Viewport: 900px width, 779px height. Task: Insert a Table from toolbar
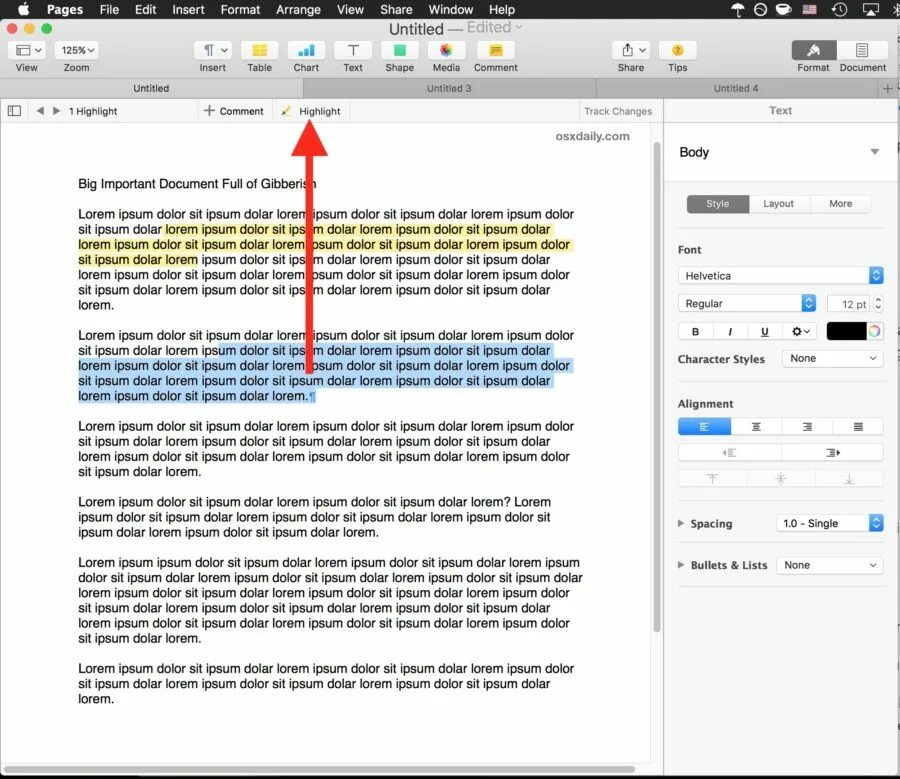point(259,51)
